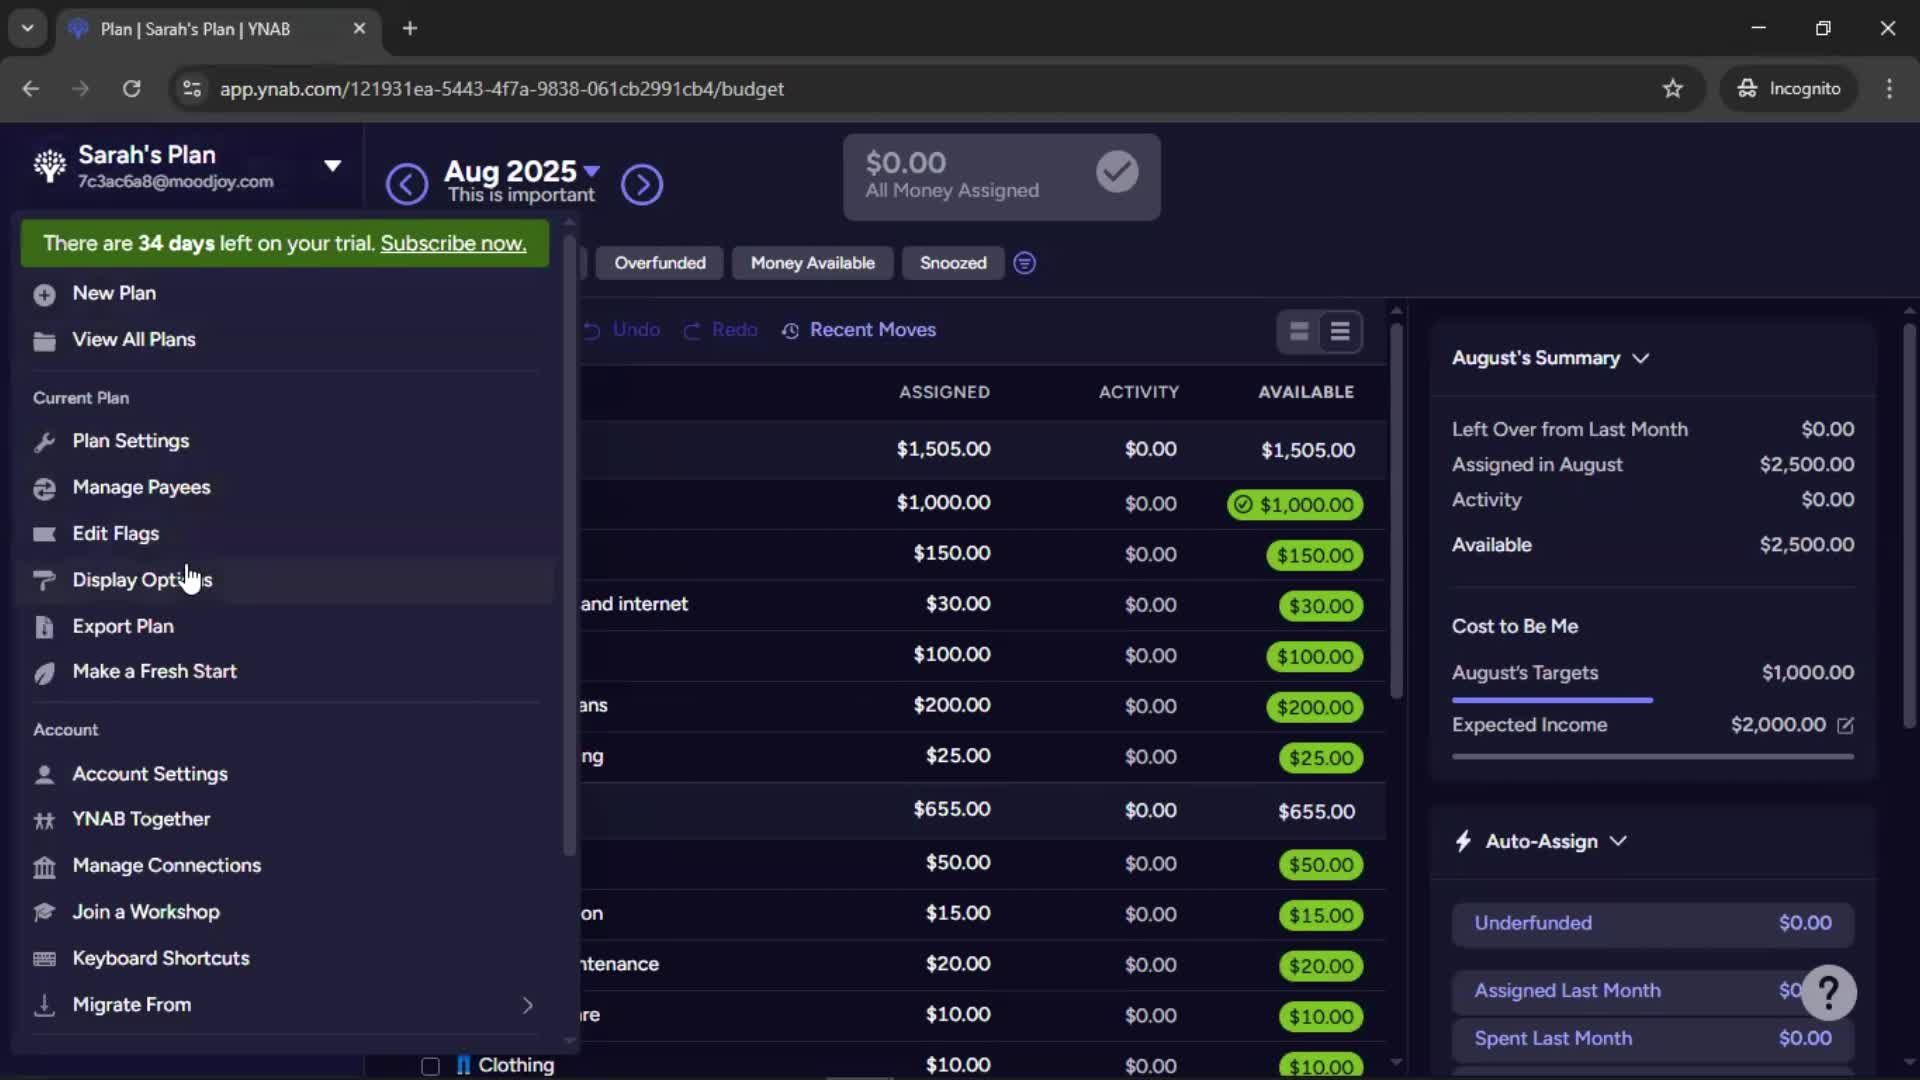The image size is (1920, 1080).
Task: Click the $1,000.00 available green pill
Action: click(1295, 505)
